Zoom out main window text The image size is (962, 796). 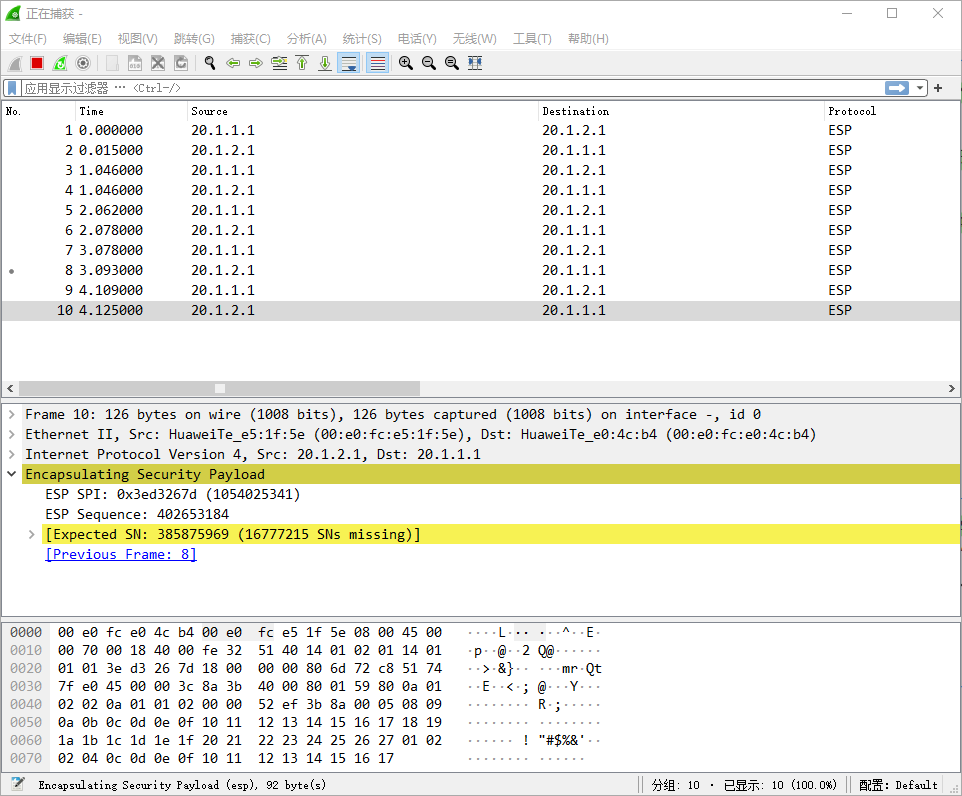click(x=429, y=63)
